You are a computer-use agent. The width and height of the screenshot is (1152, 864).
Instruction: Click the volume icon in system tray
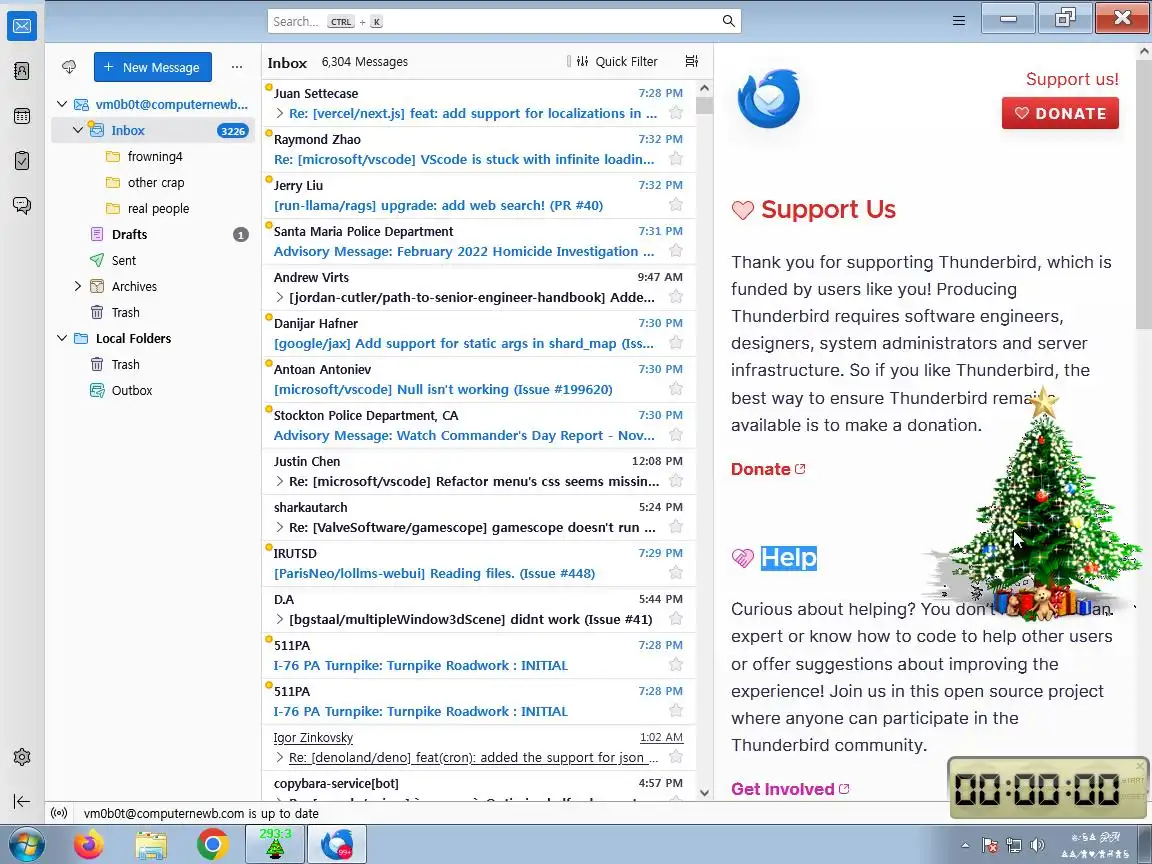pos(1037,845)
